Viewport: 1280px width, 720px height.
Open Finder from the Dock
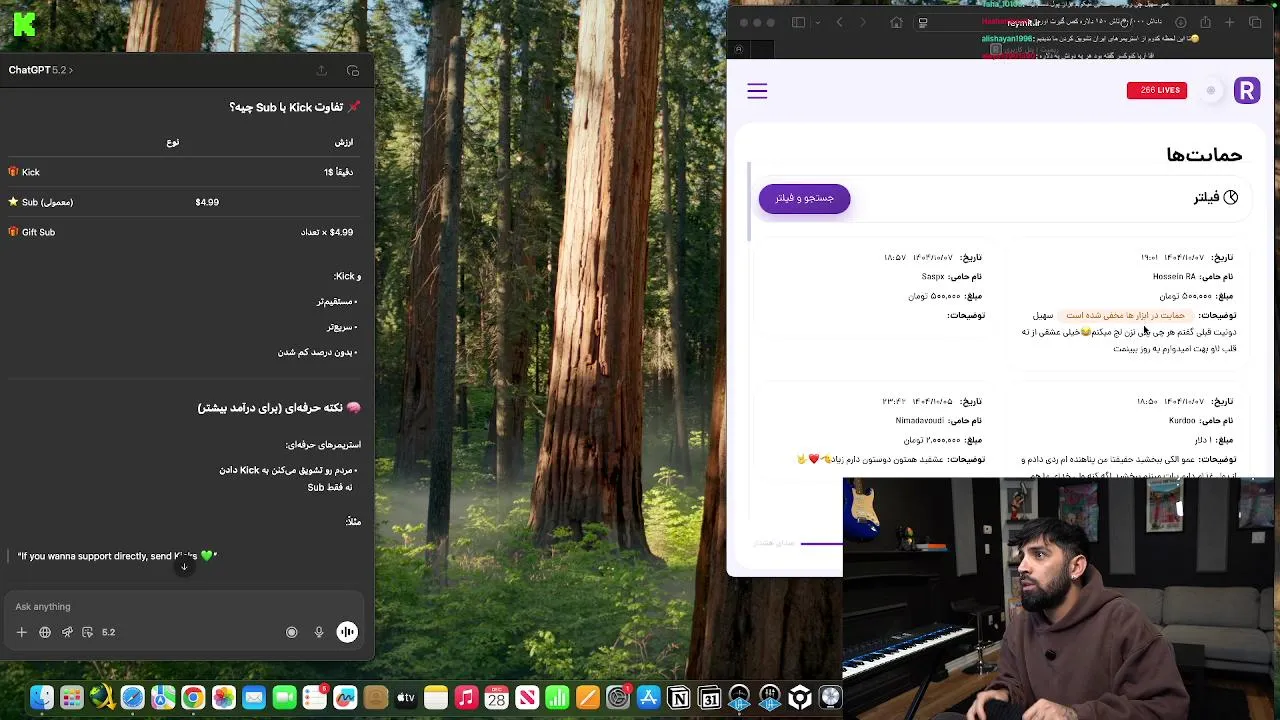pos(42,697)
